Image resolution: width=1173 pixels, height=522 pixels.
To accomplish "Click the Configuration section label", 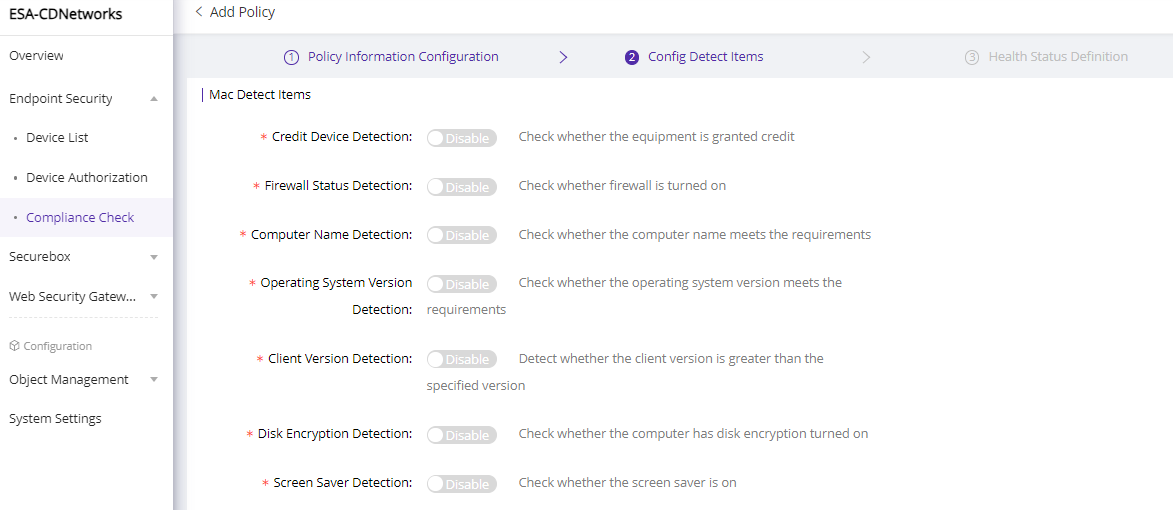I will (x=58, y=346).
